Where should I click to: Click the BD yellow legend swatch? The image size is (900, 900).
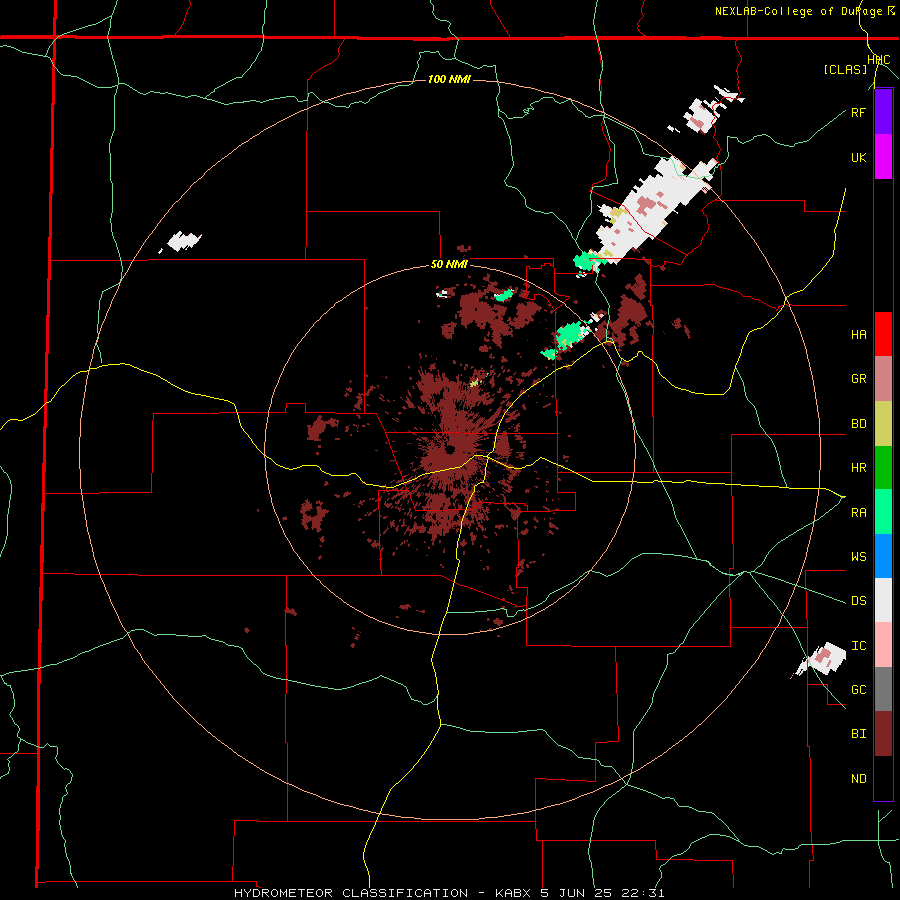883,424
